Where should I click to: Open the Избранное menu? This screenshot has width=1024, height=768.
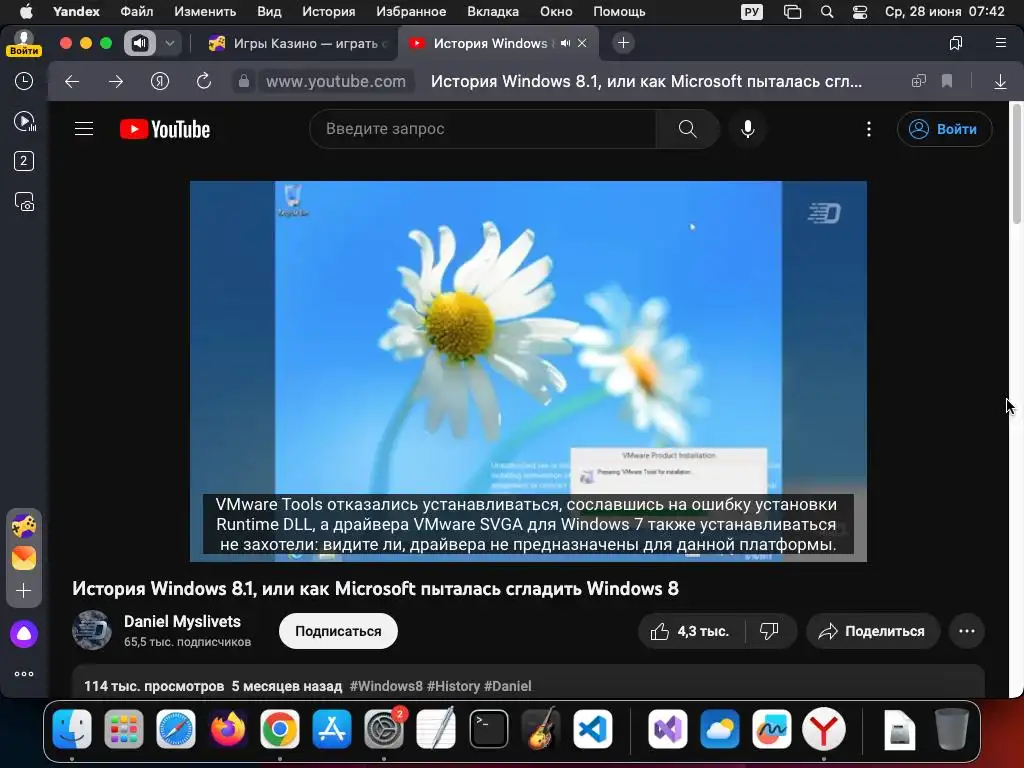[411, 12]
